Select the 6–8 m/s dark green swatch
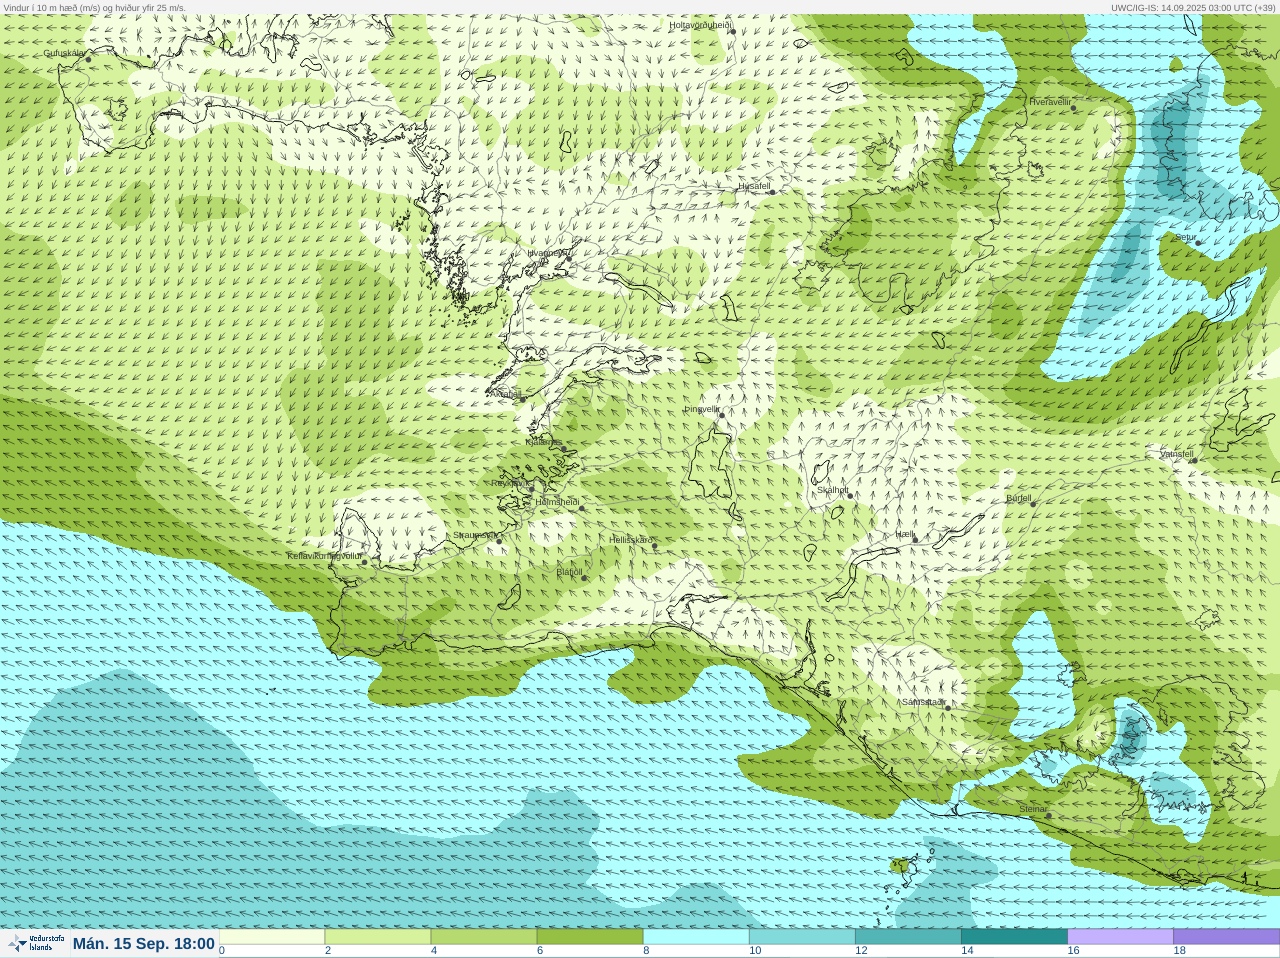Image resolution: width=1280 pixels, height=958 pixels. [590, 937]
